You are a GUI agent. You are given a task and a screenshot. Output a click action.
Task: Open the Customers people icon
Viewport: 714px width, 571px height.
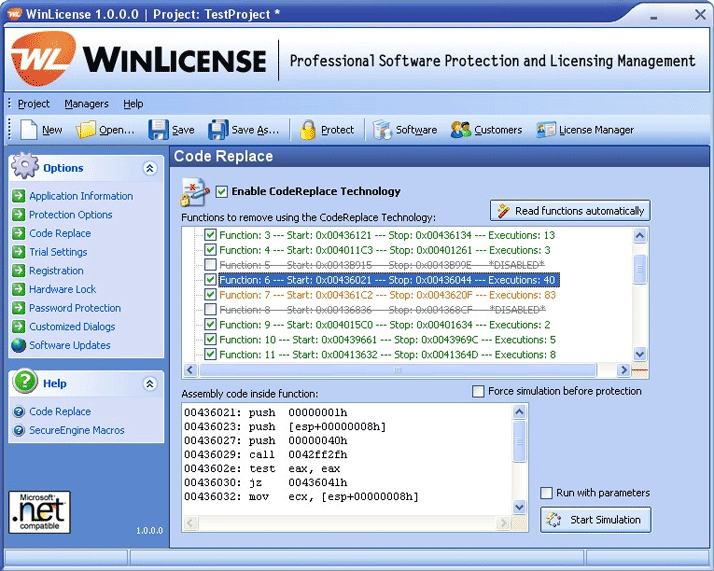click(x=460, y=130)
